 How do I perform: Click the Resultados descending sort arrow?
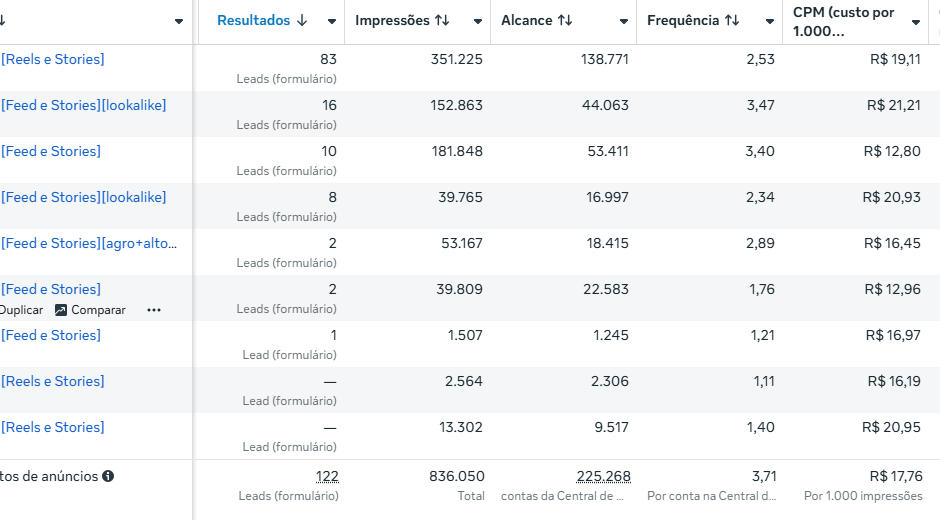pyautogui.click(x=302, y=21)
